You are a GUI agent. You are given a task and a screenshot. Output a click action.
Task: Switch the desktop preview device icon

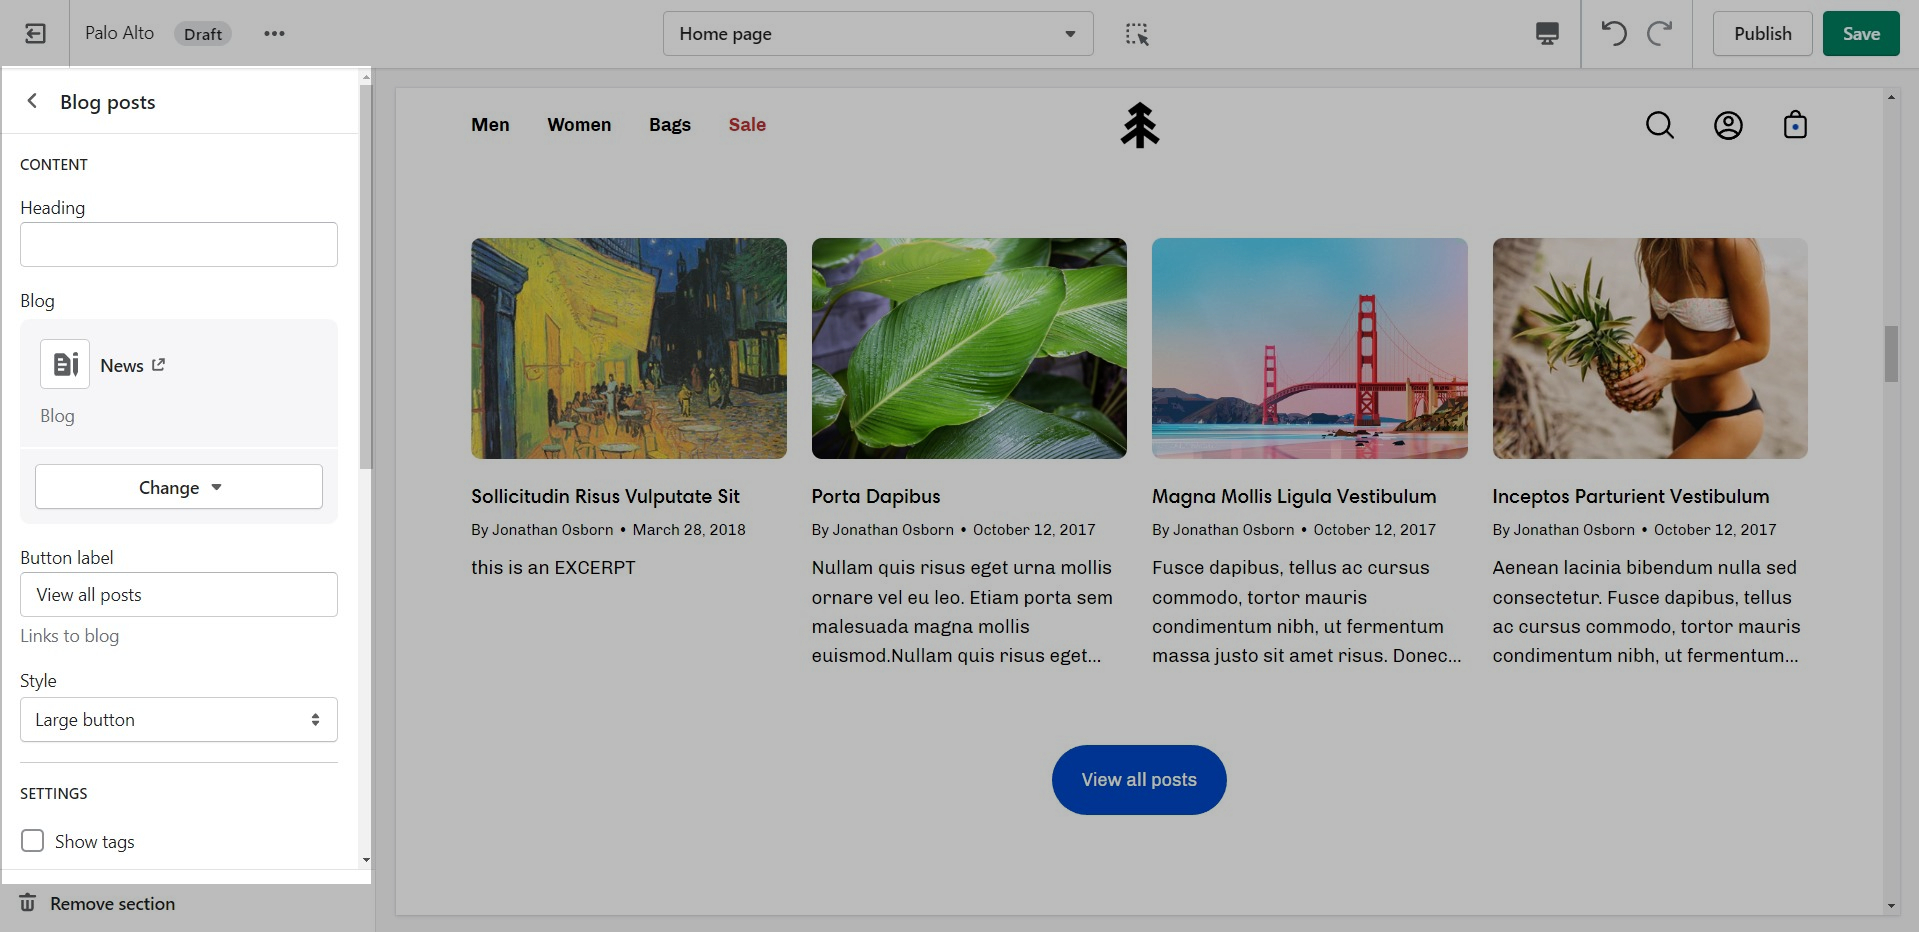1546,34
